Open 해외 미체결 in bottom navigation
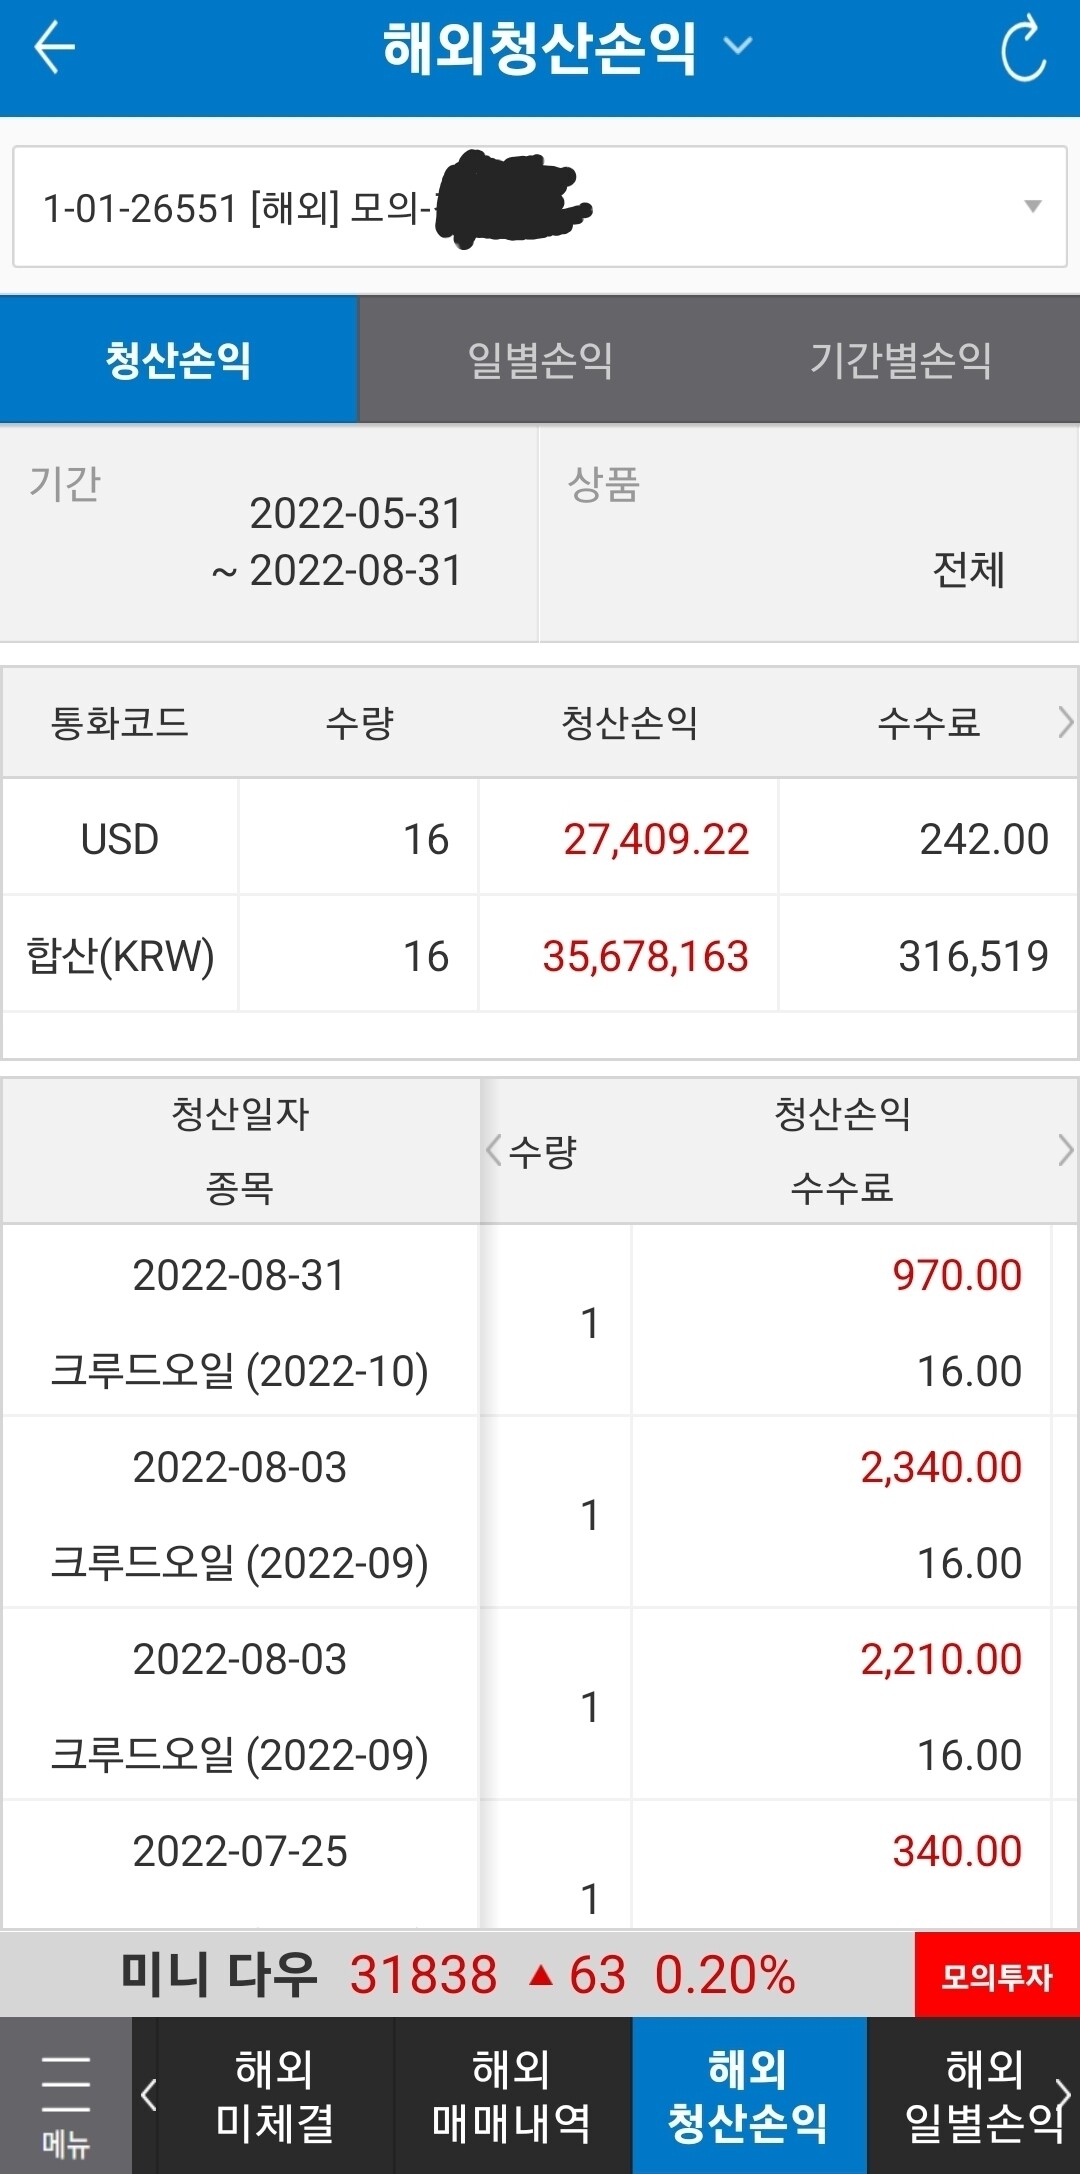 pos(275,2096)
